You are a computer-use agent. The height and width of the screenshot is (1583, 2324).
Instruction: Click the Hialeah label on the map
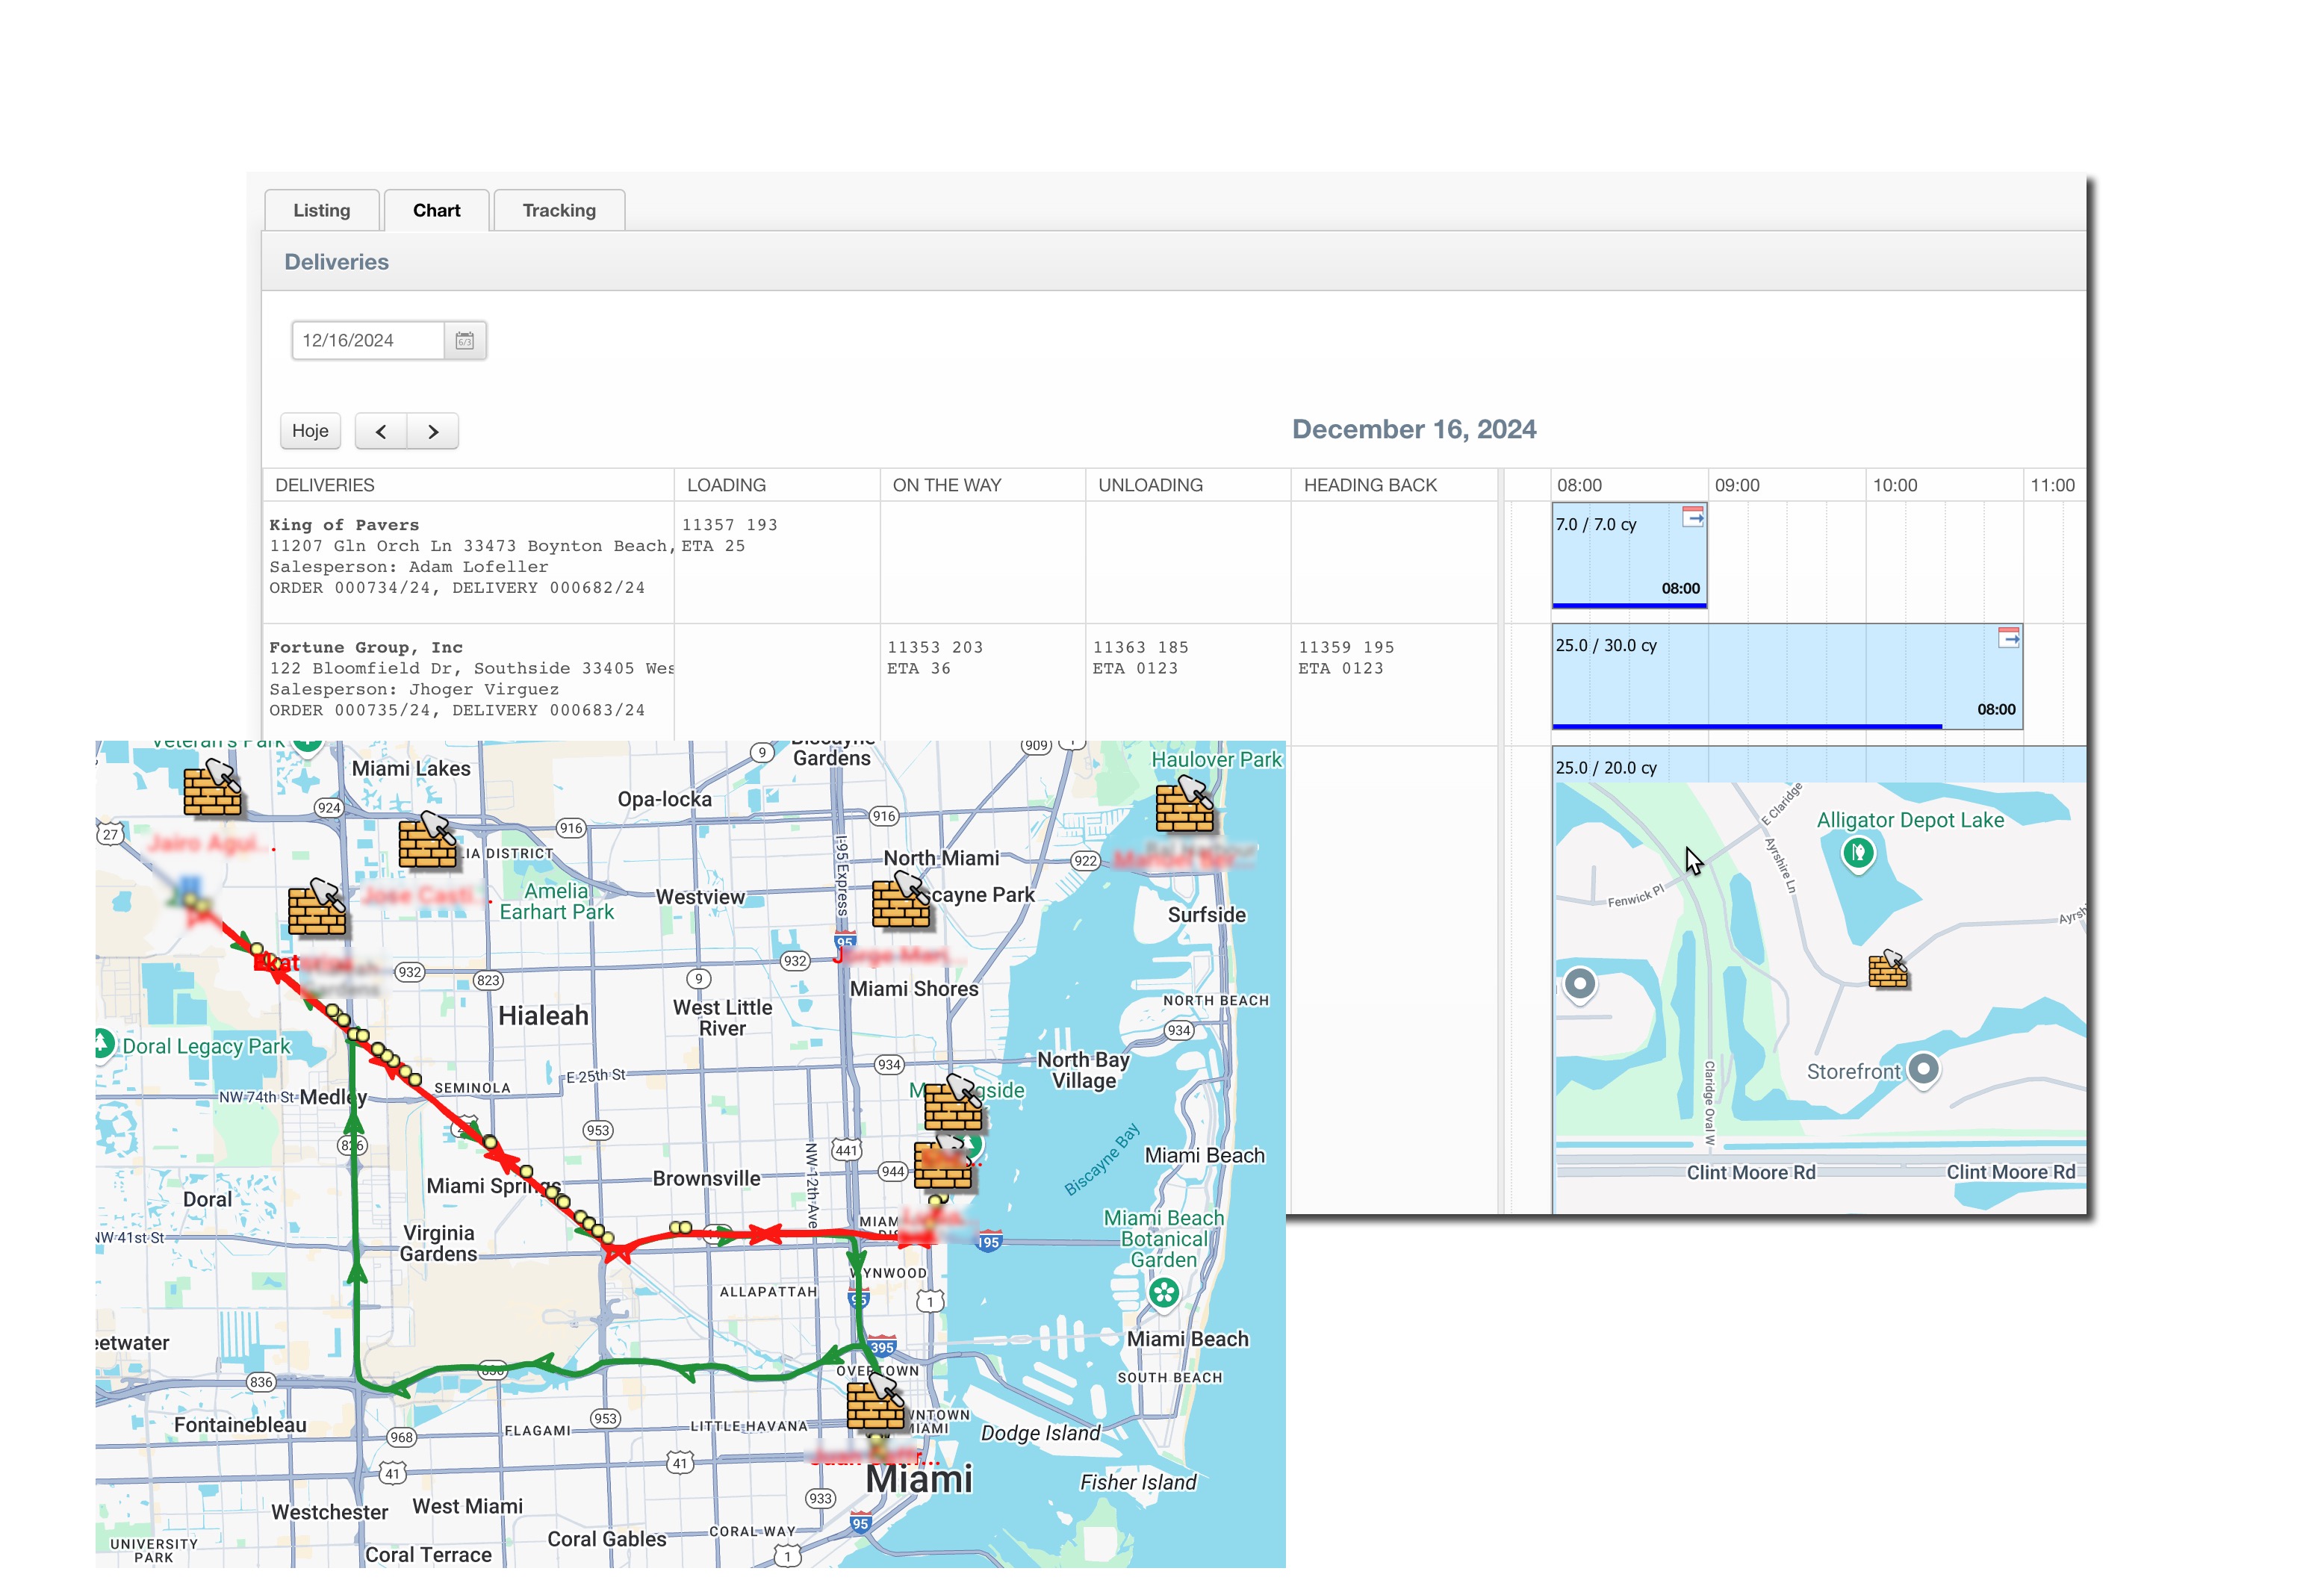[x=543, y=1016]
